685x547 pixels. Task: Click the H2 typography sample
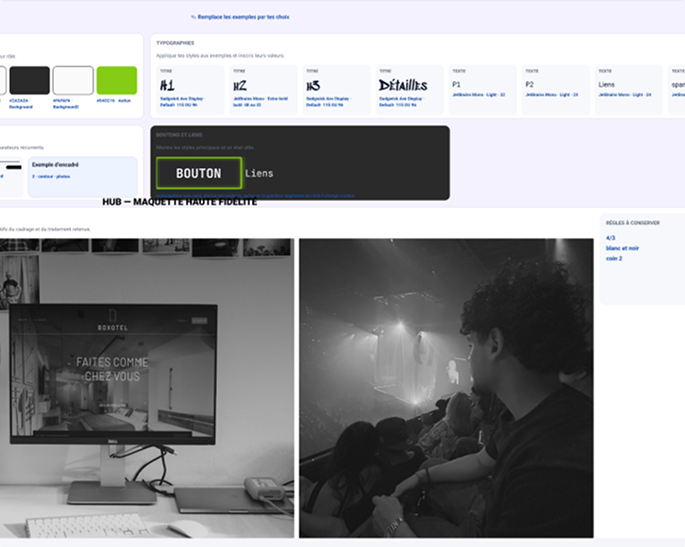pyautogui.click(x=240, y=85)
